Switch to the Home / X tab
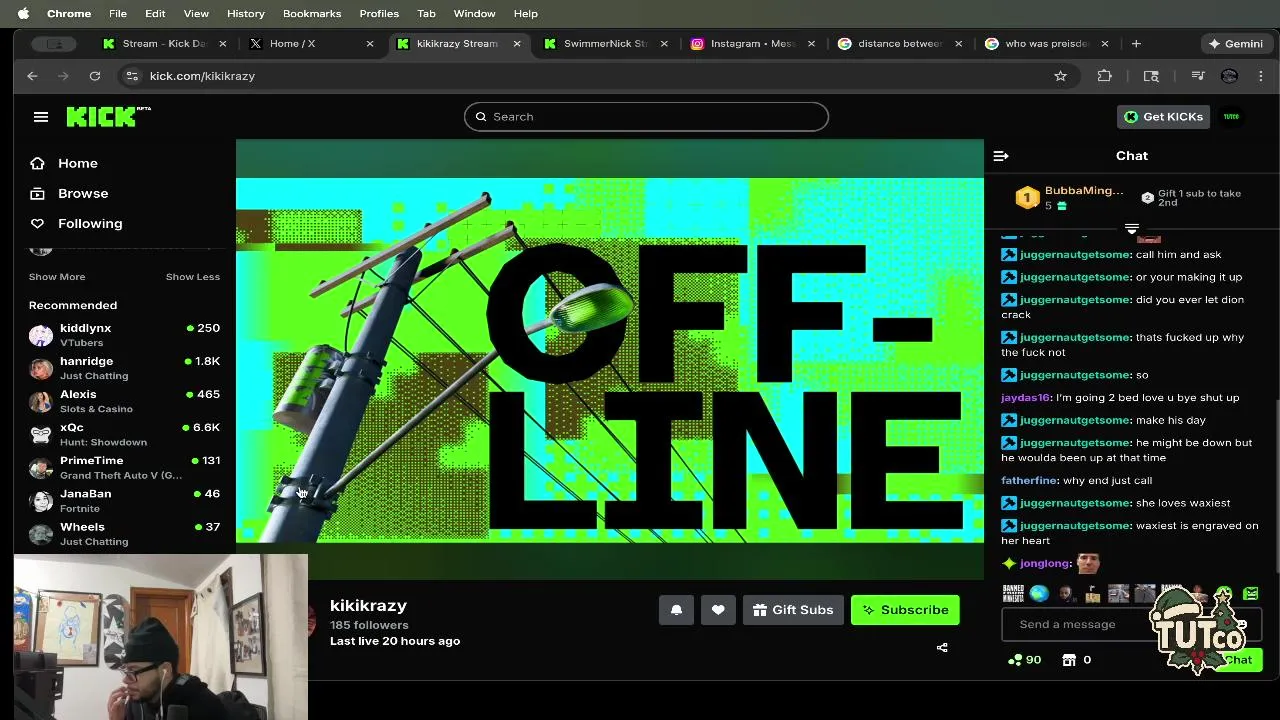1280x720 pixels. pos(310,44)
